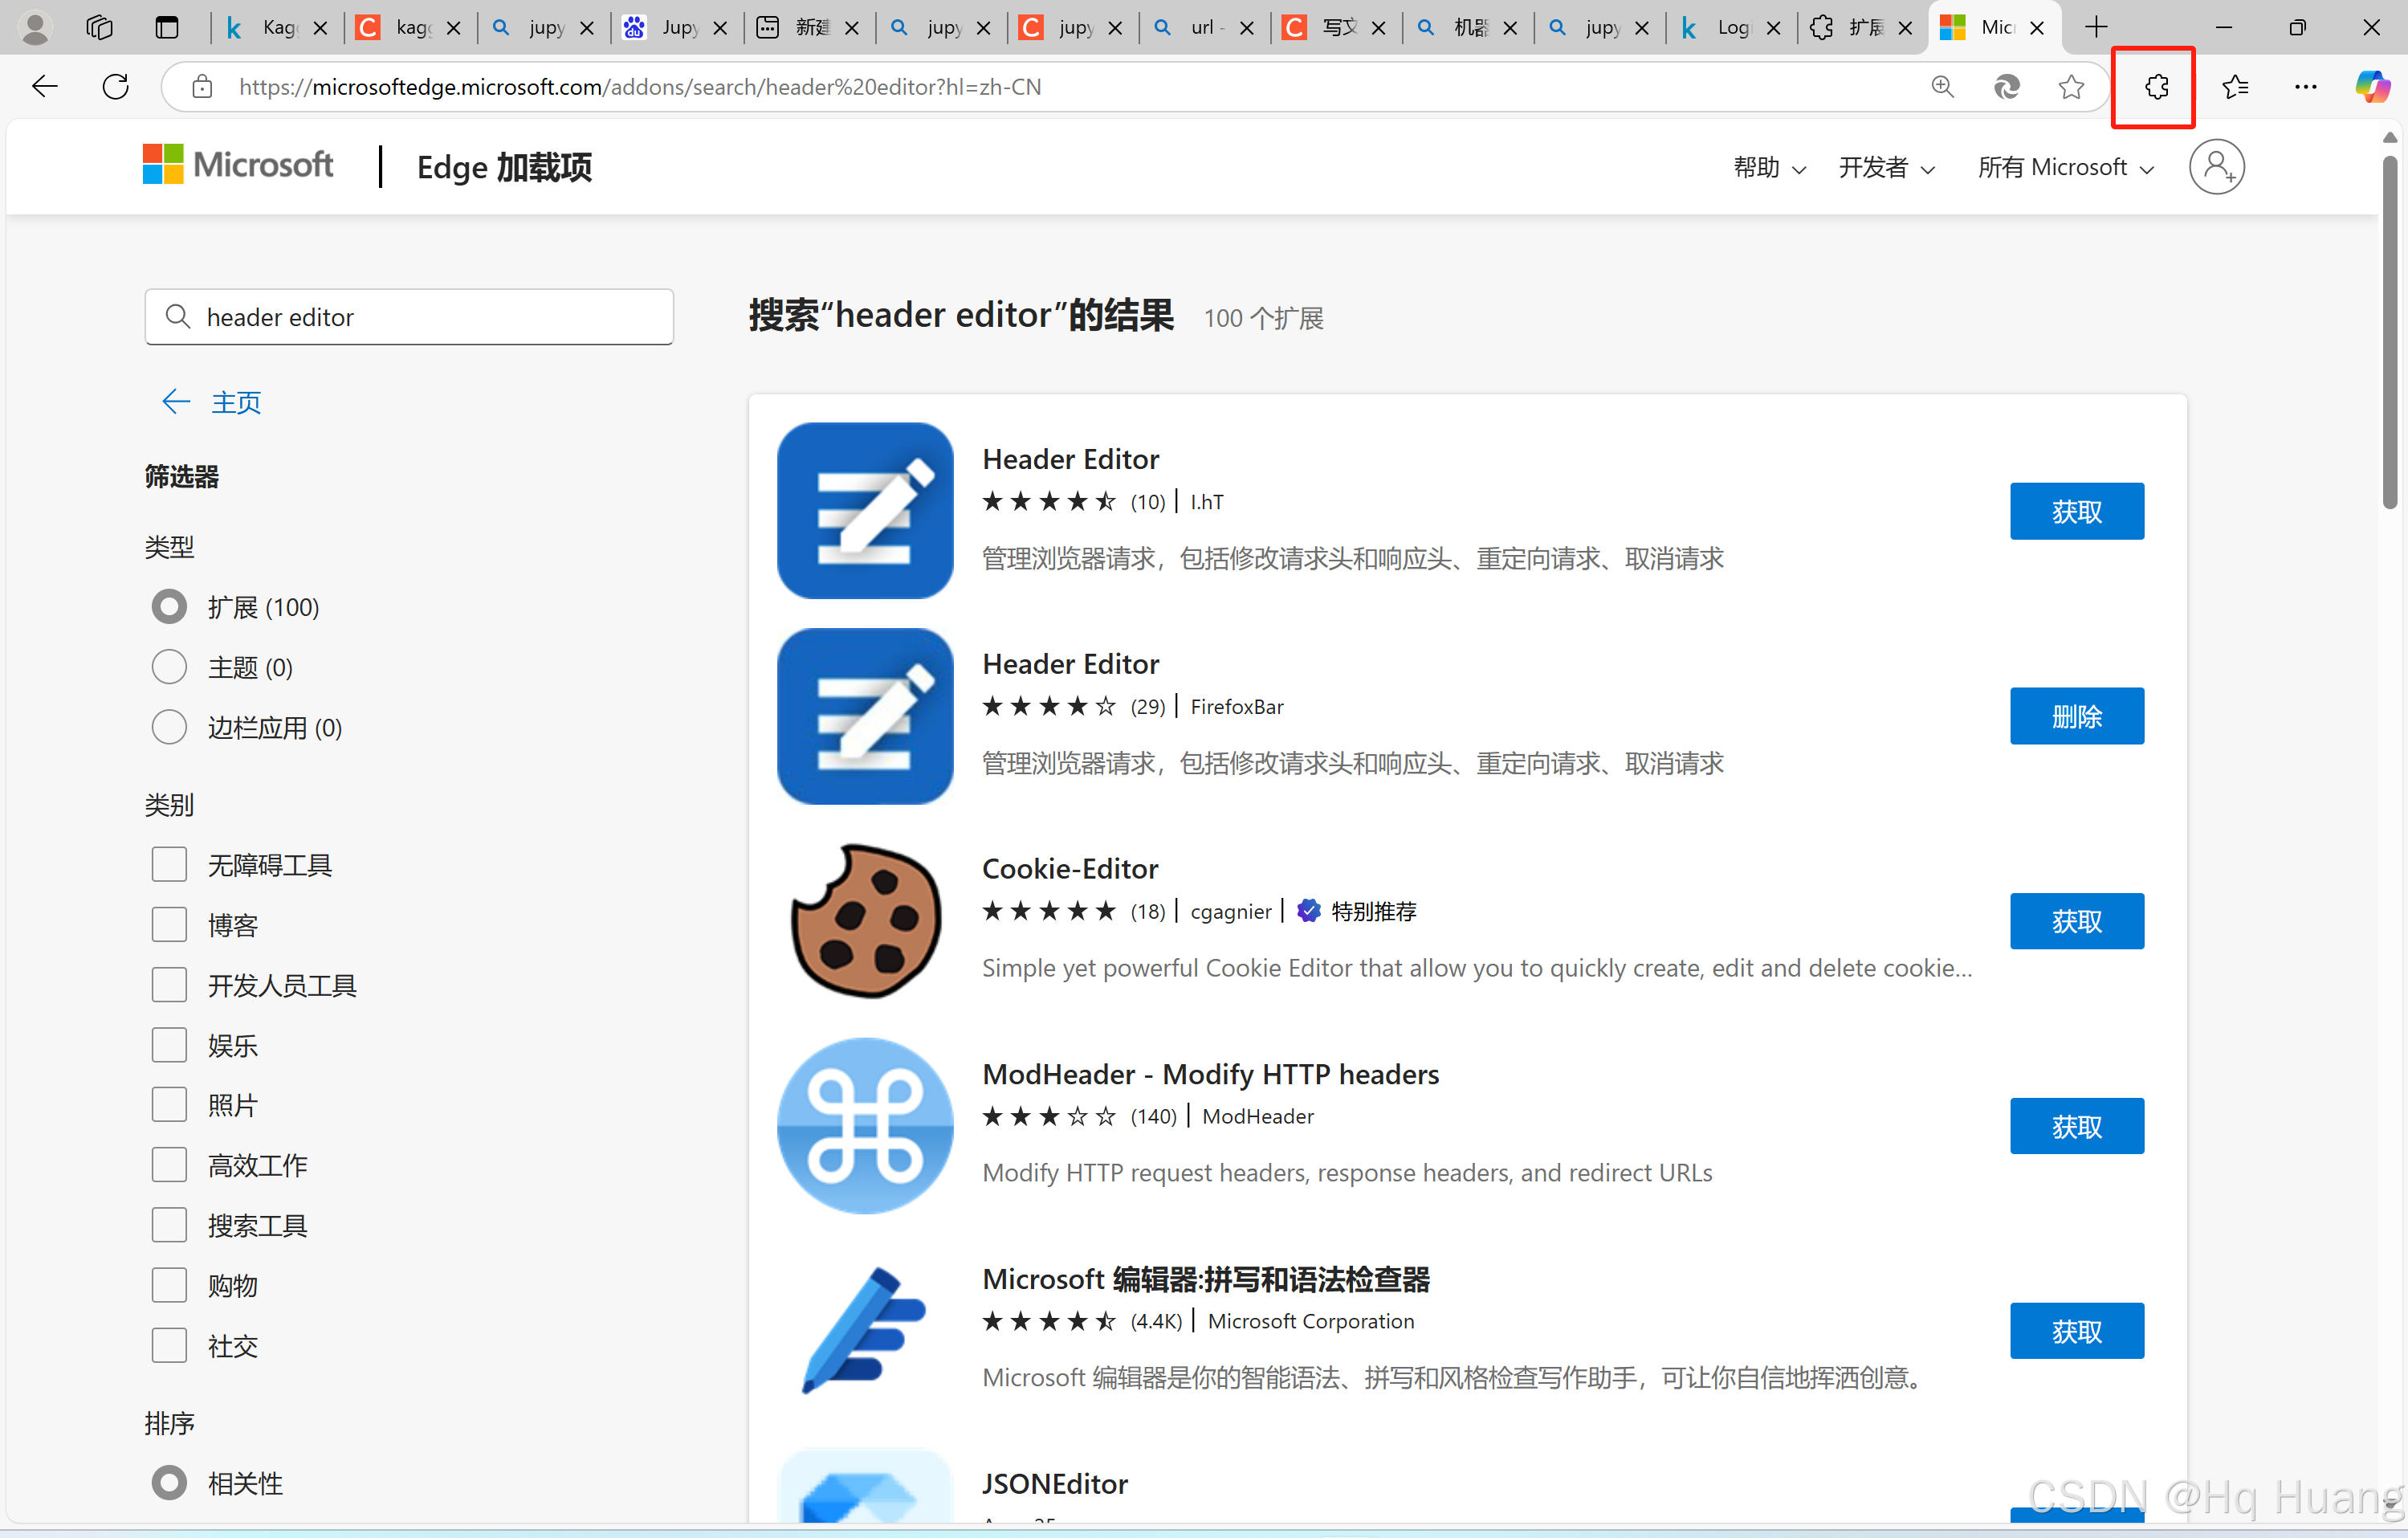Viewport: 2408px width, 1538px height.
Task: Tick the 高效工作 checkbox
Action: (x=169, y=1165)
